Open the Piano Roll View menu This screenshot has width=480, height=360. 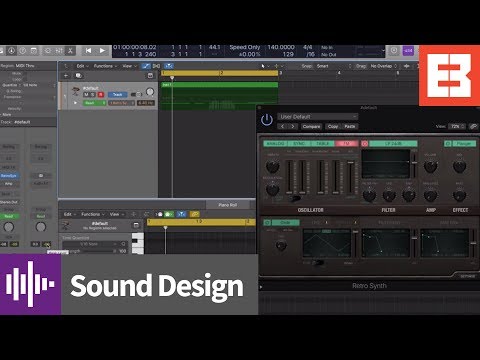pyautogui.click(x=117, y=214)
